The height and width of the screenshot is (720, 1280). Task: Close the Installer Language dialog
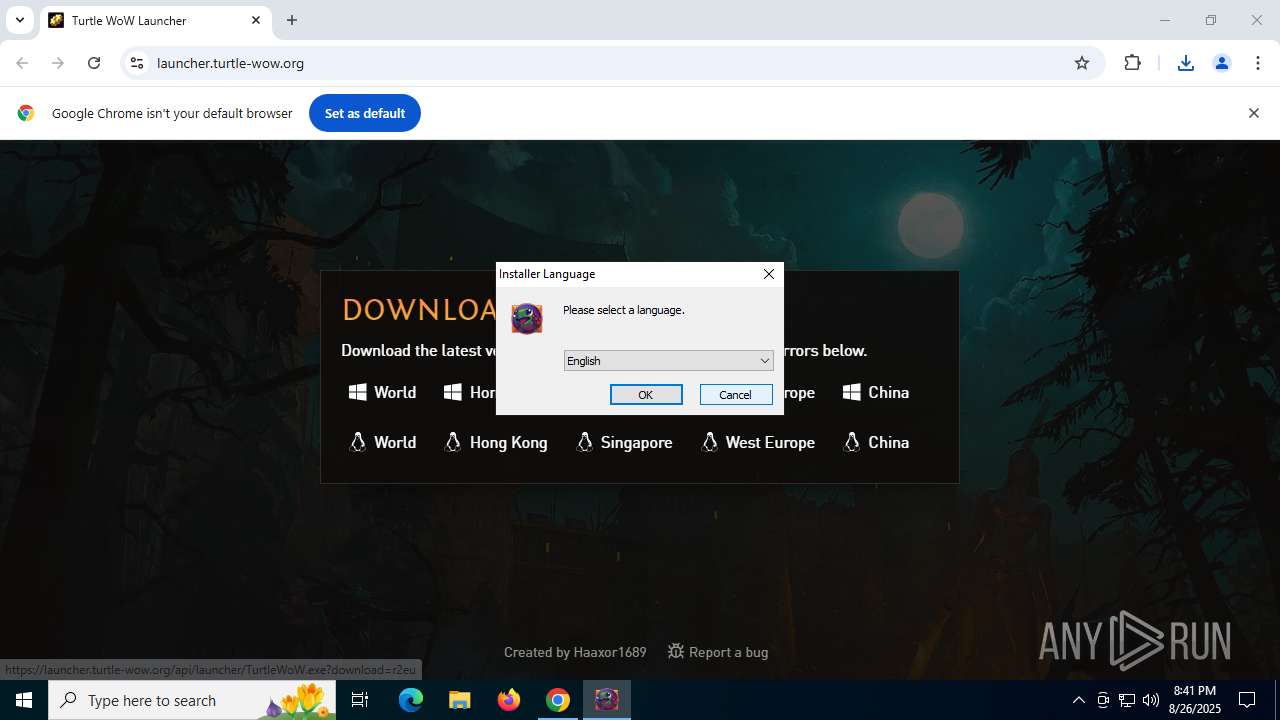[x=768, y=274]
